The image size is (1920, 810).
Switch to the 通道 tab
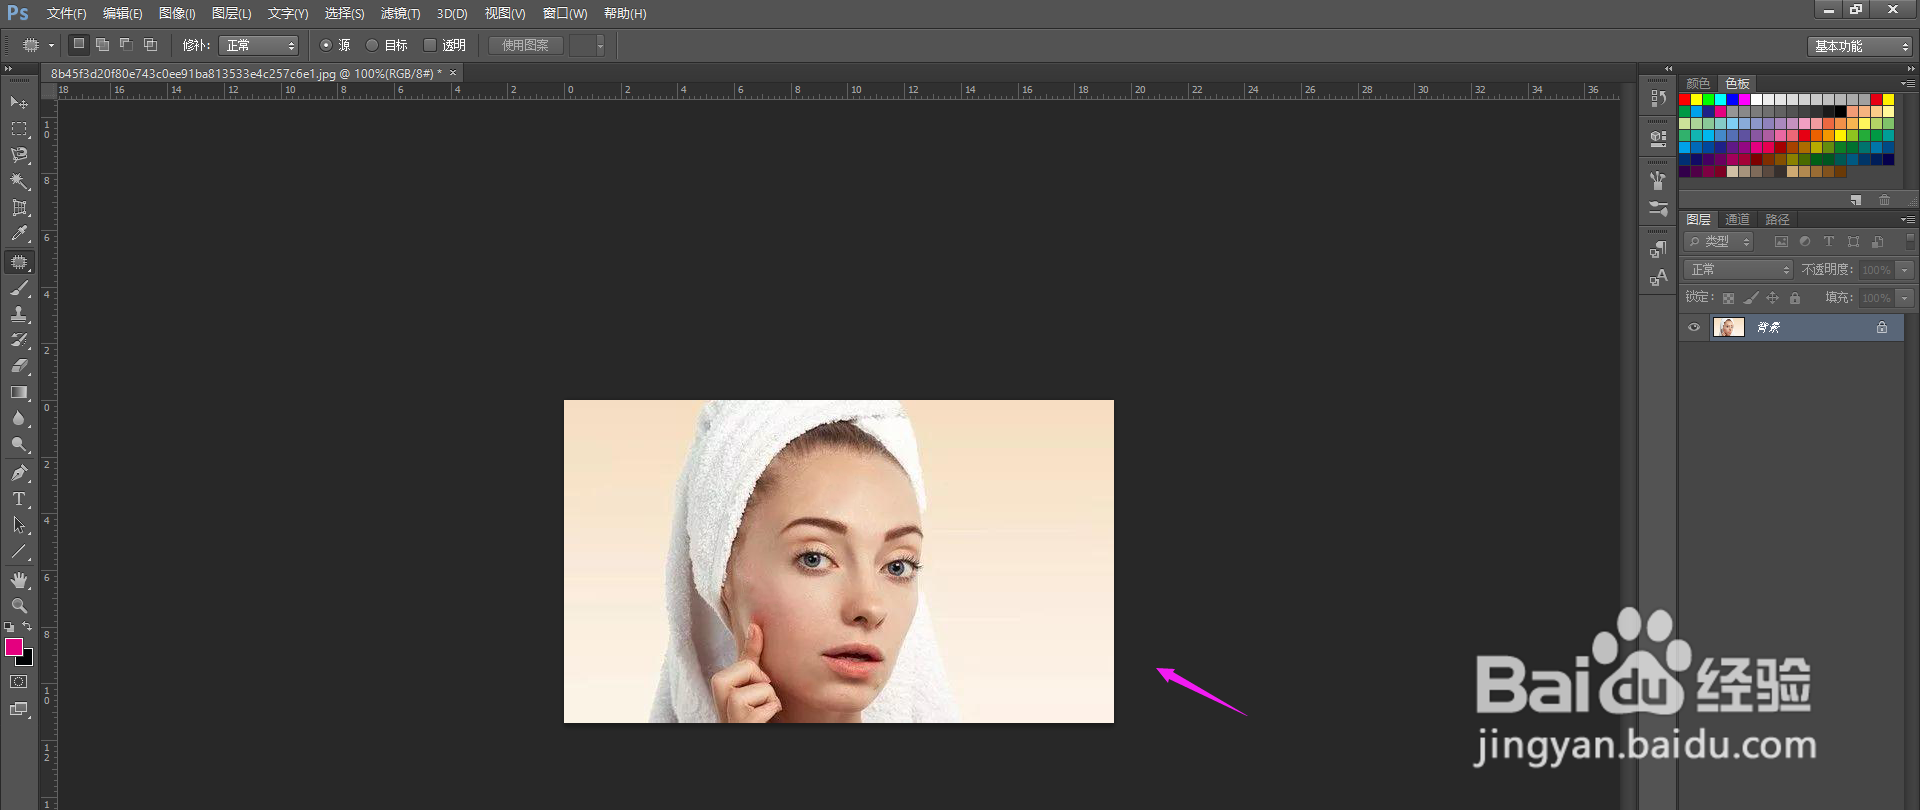point(1737,219)
